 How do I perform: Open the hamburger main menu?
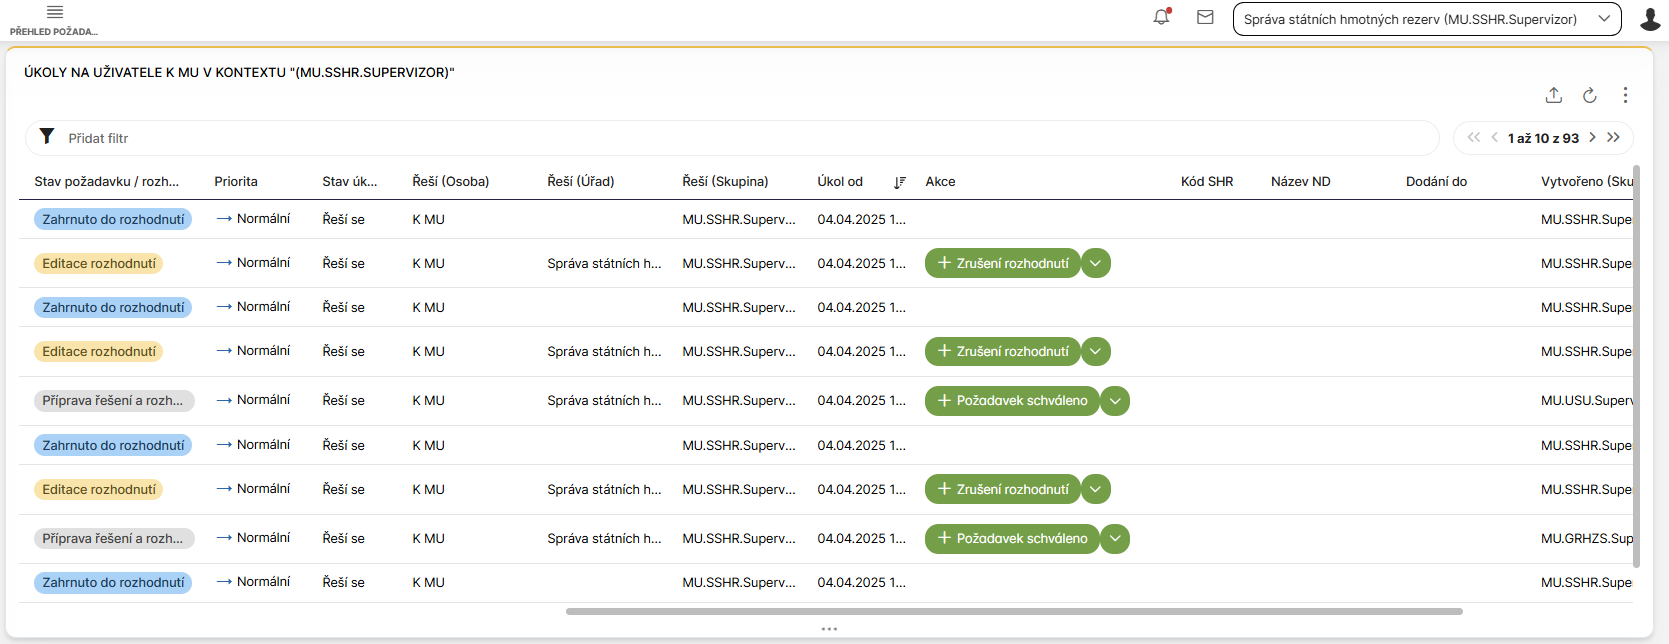pyautogui.click(x=55, y=12)
